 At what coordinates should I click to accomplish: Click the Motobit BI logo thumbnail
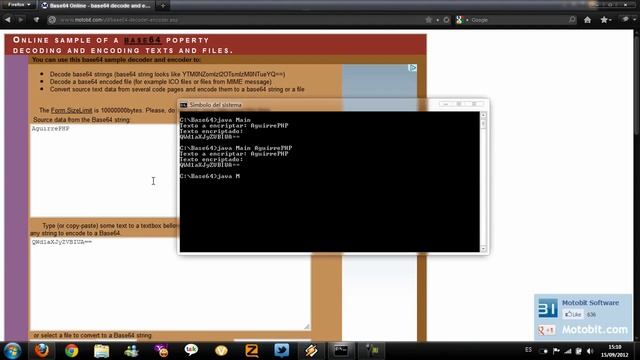(x=547, y=308)
